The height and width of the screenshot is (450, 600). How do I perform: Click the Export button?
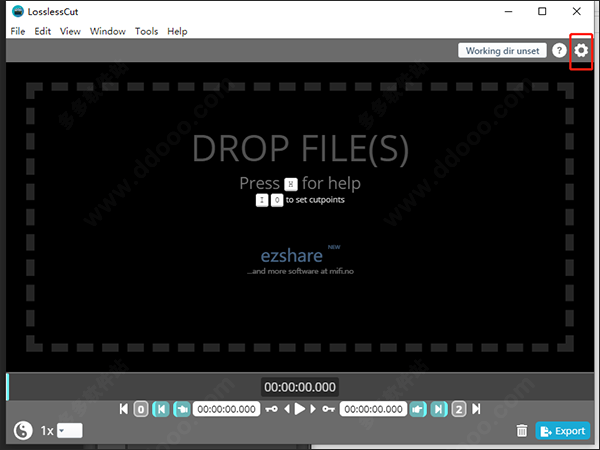pos(562,431)
